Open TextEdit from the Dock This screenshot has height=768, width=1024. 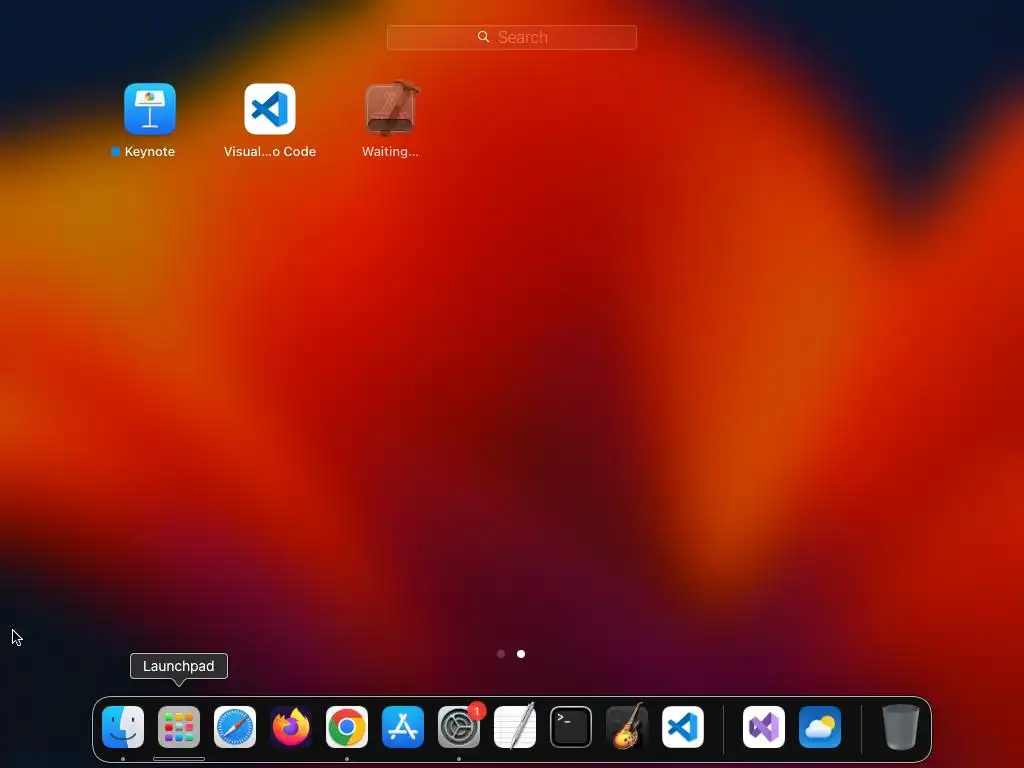(515, 727)
